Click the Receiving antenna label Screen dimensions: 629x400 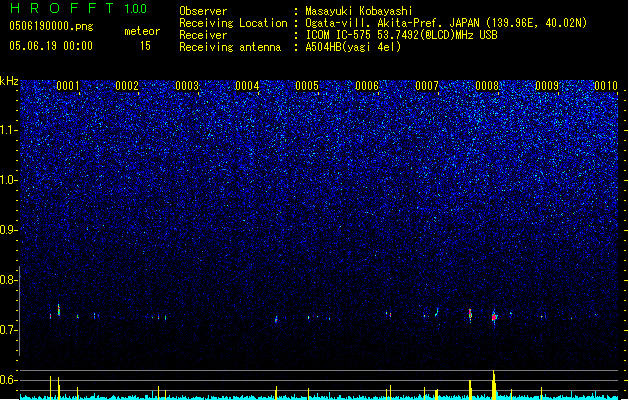pyautogui.click(x=230, y=47)
